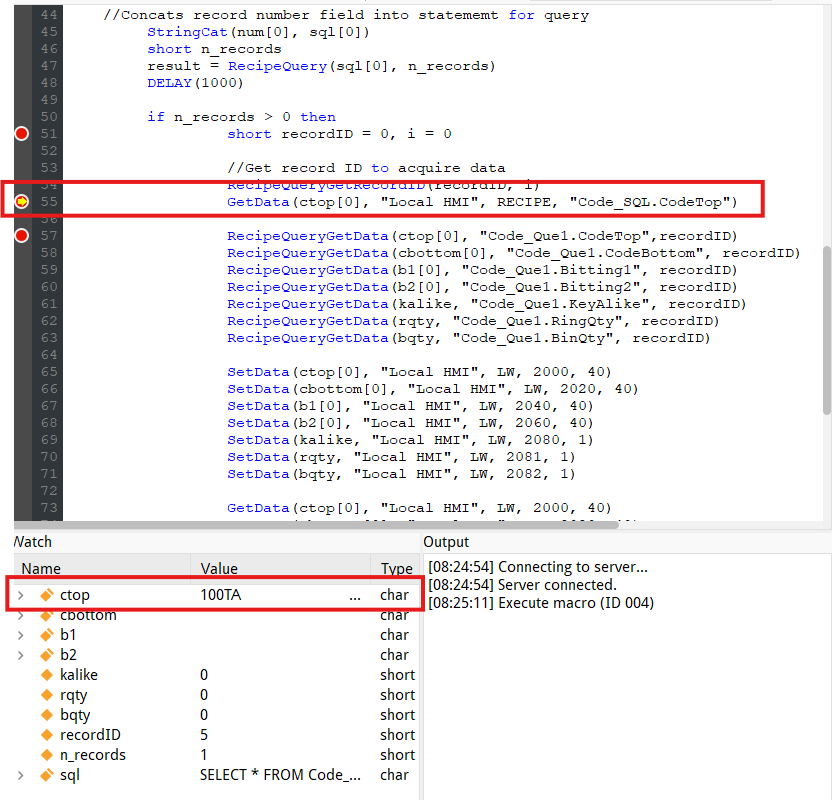The image size is (832, 800).
Task: Click the kalike variable diamond icon
Action: (46, 675)
